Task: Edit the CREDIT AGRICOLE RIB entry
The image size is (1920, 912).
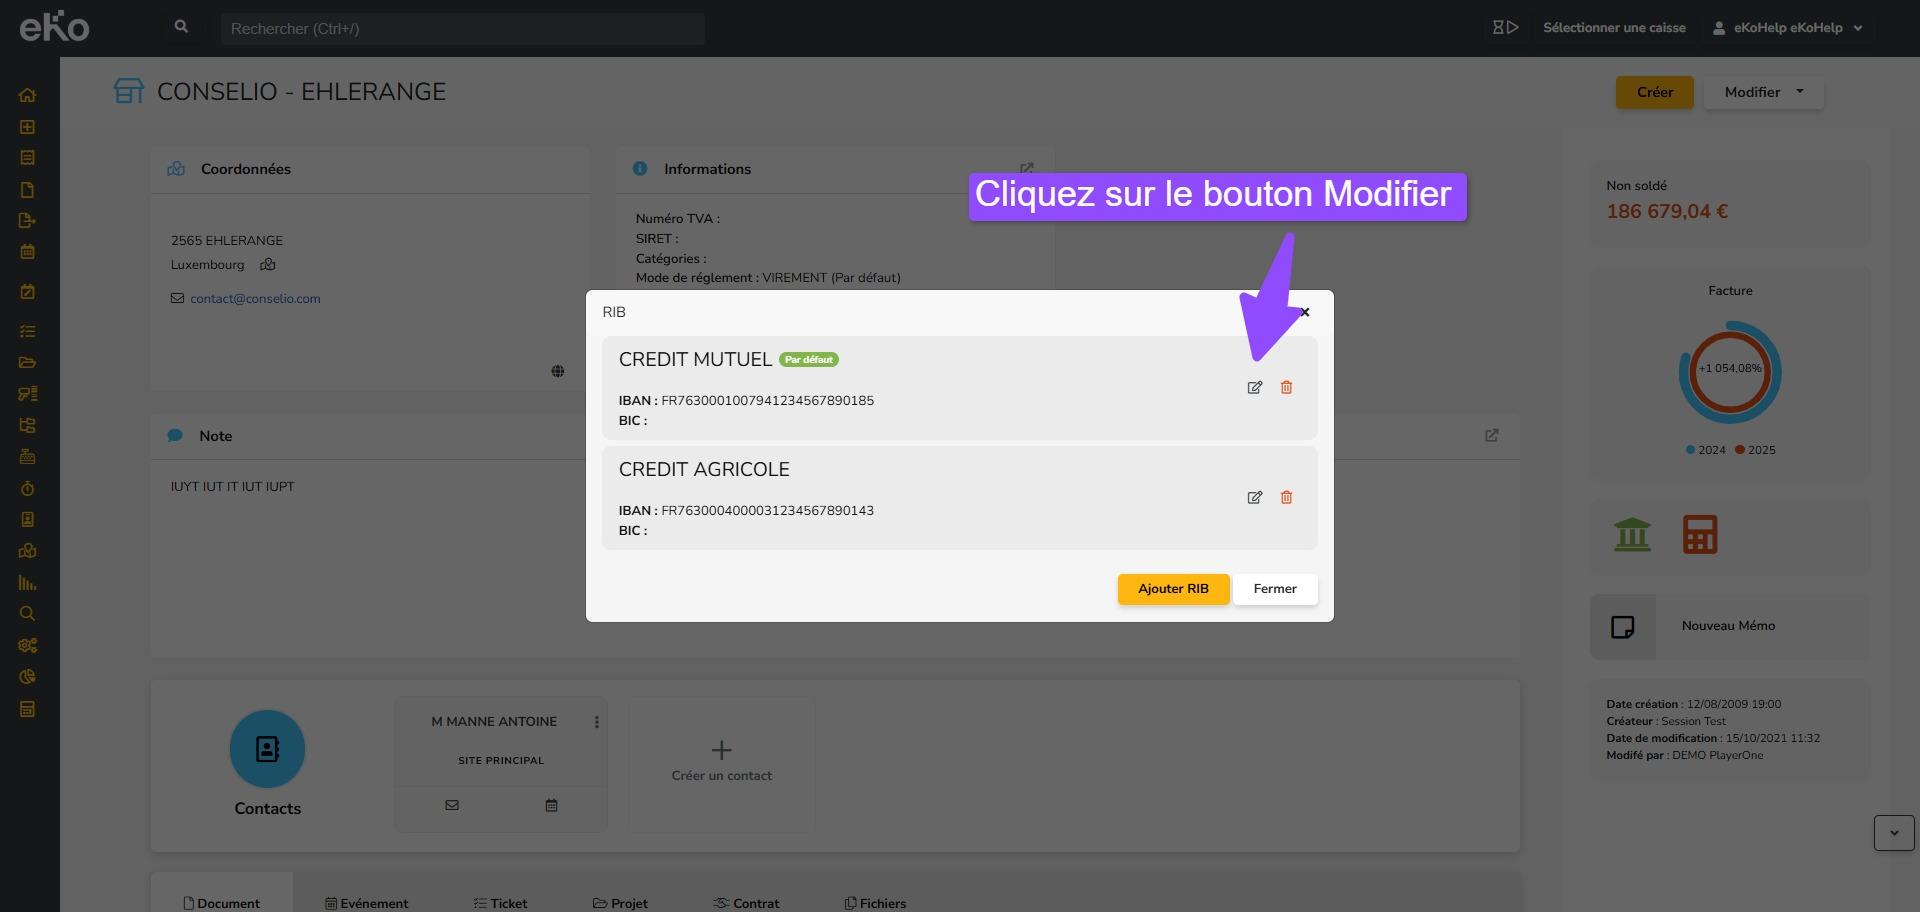Action: [x=1254, y=498]
